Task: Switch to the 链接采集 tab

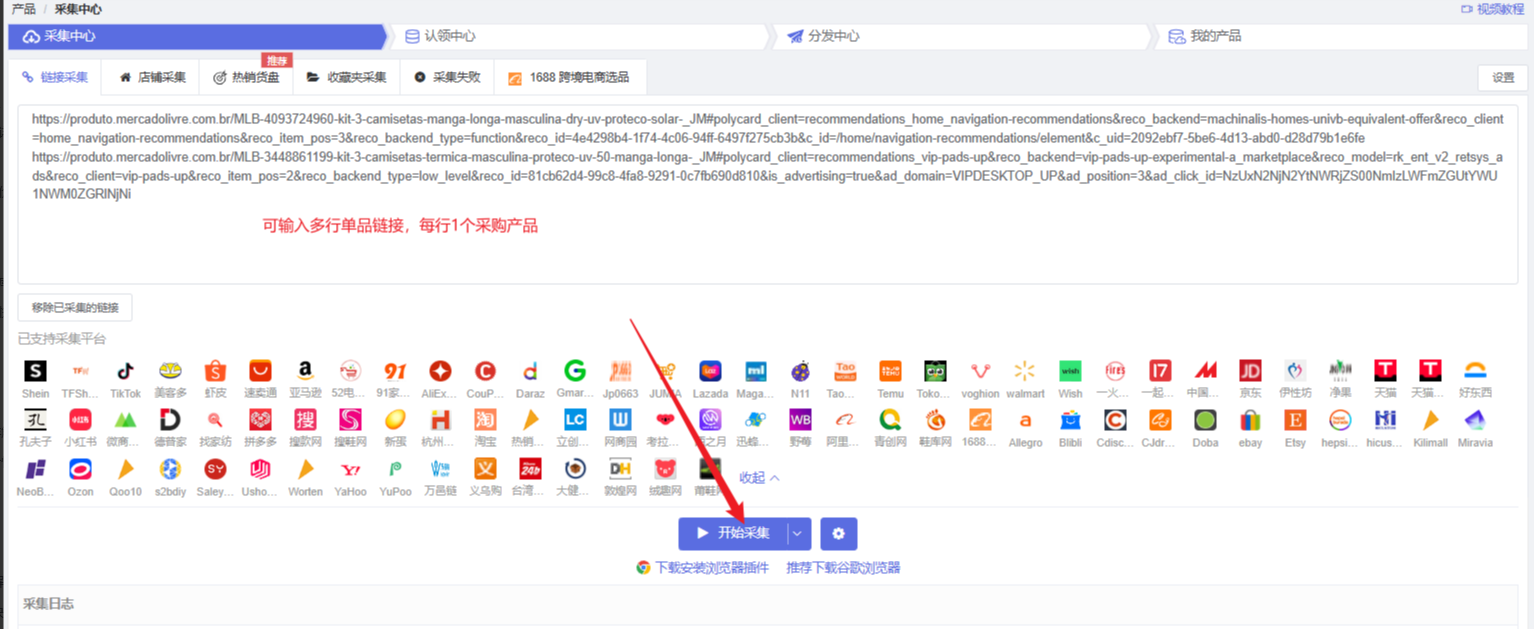Action: pyautogui.click(x=56, y=77)
